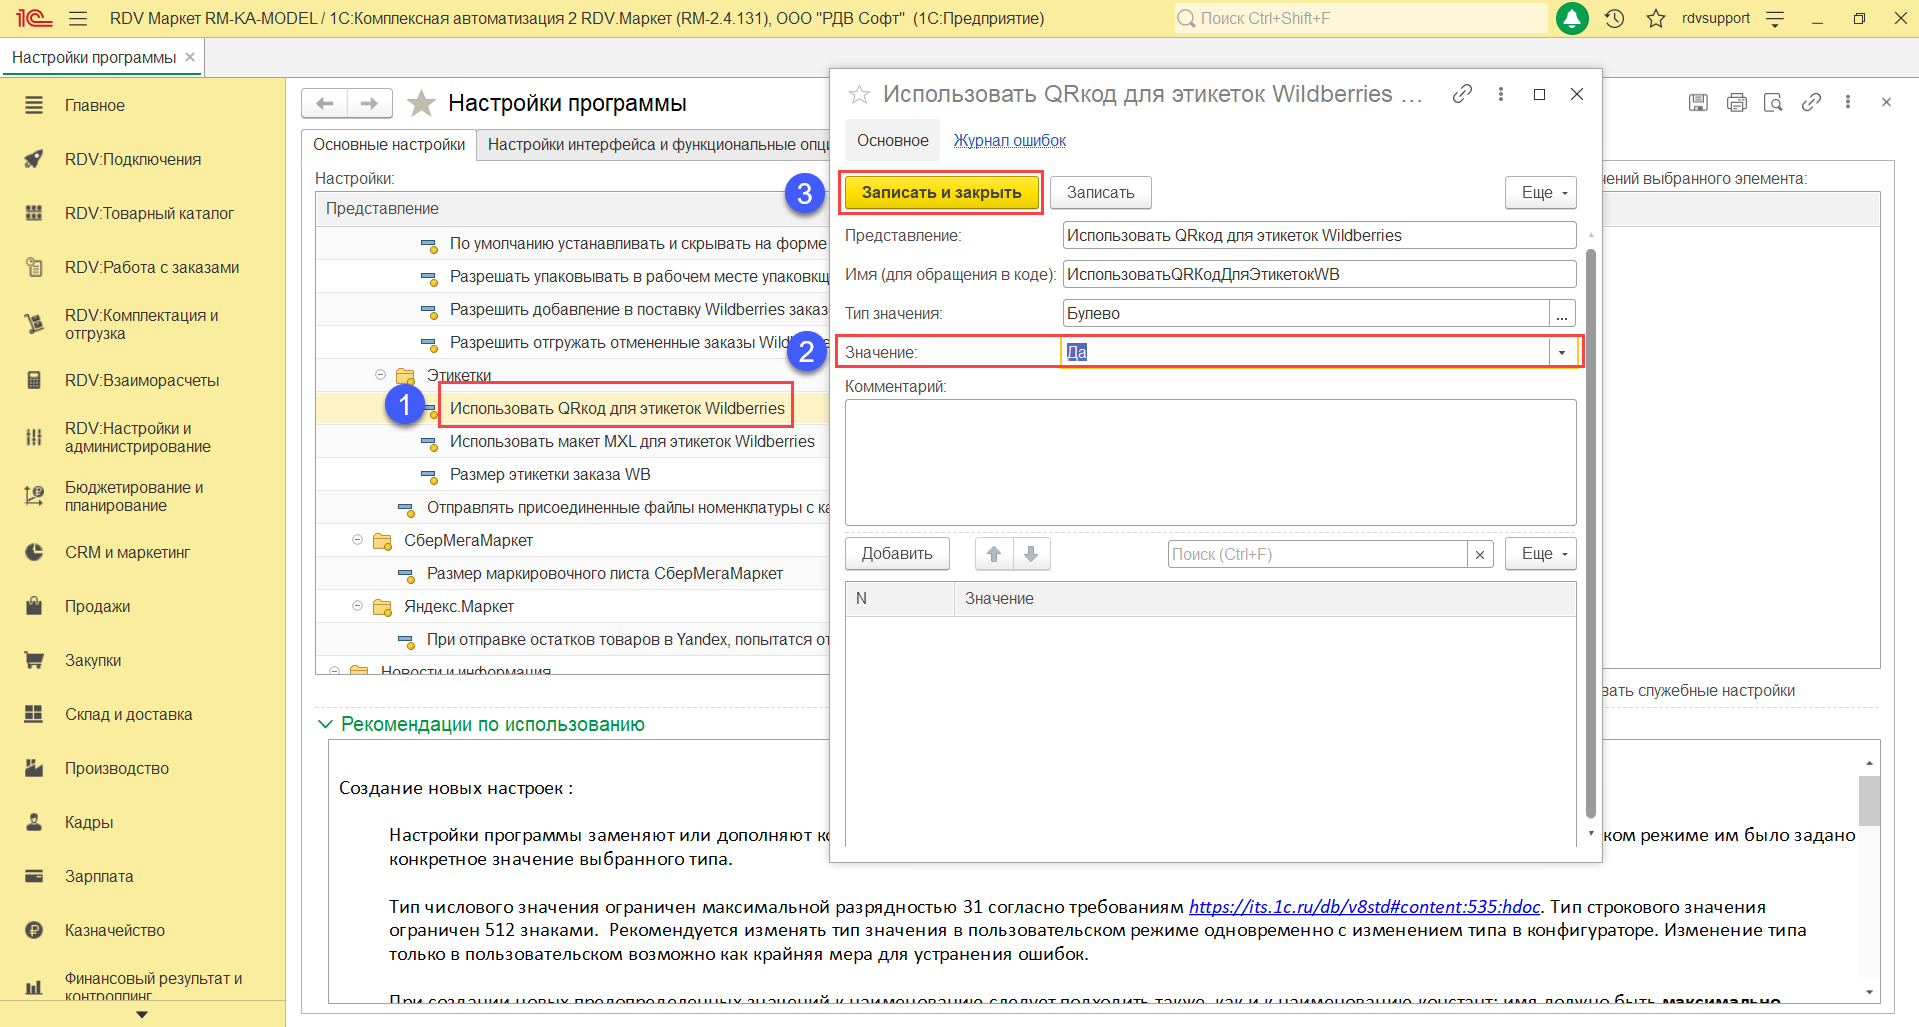This screenshot has height=1027, width=1919.
Task: Move row up with arrow button
Action: pos(993,554)
